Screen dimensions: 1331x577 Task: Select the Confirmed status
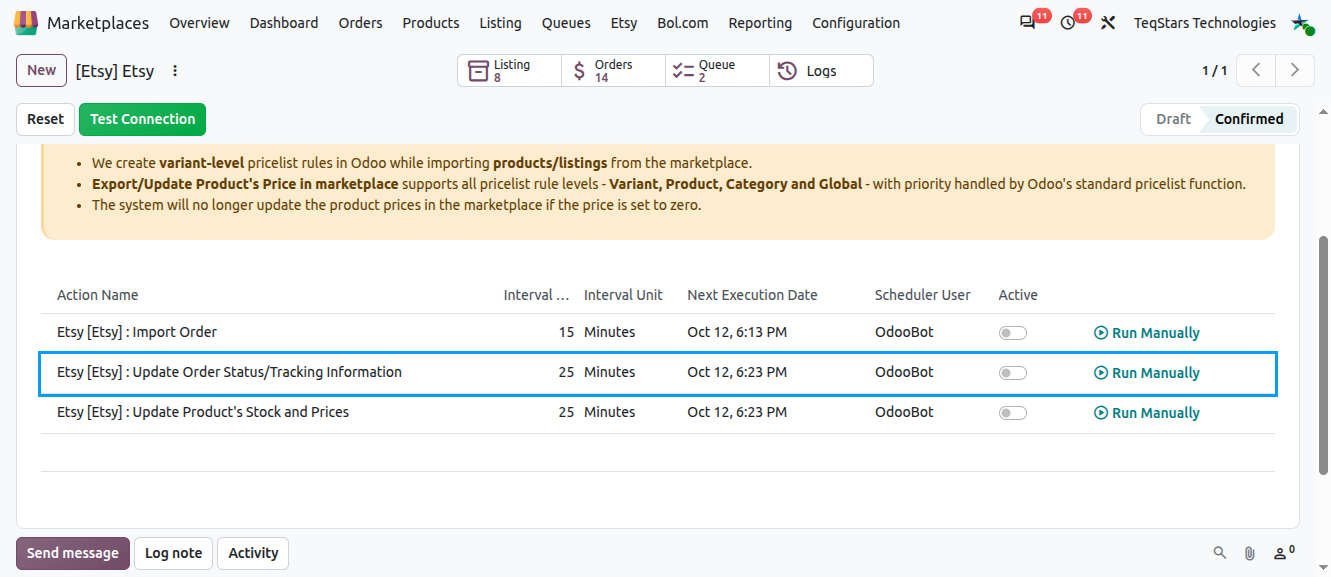(x=1249, y=119)
